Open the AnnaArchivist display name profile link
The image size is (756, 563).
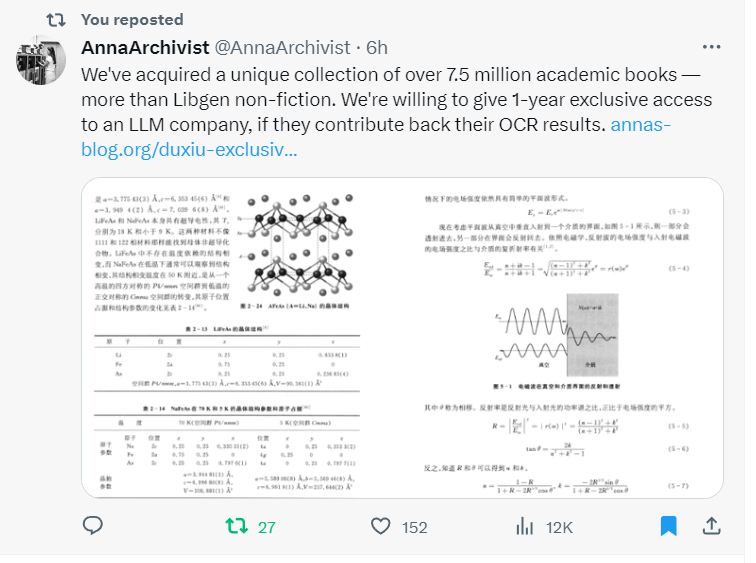(143, 48)
